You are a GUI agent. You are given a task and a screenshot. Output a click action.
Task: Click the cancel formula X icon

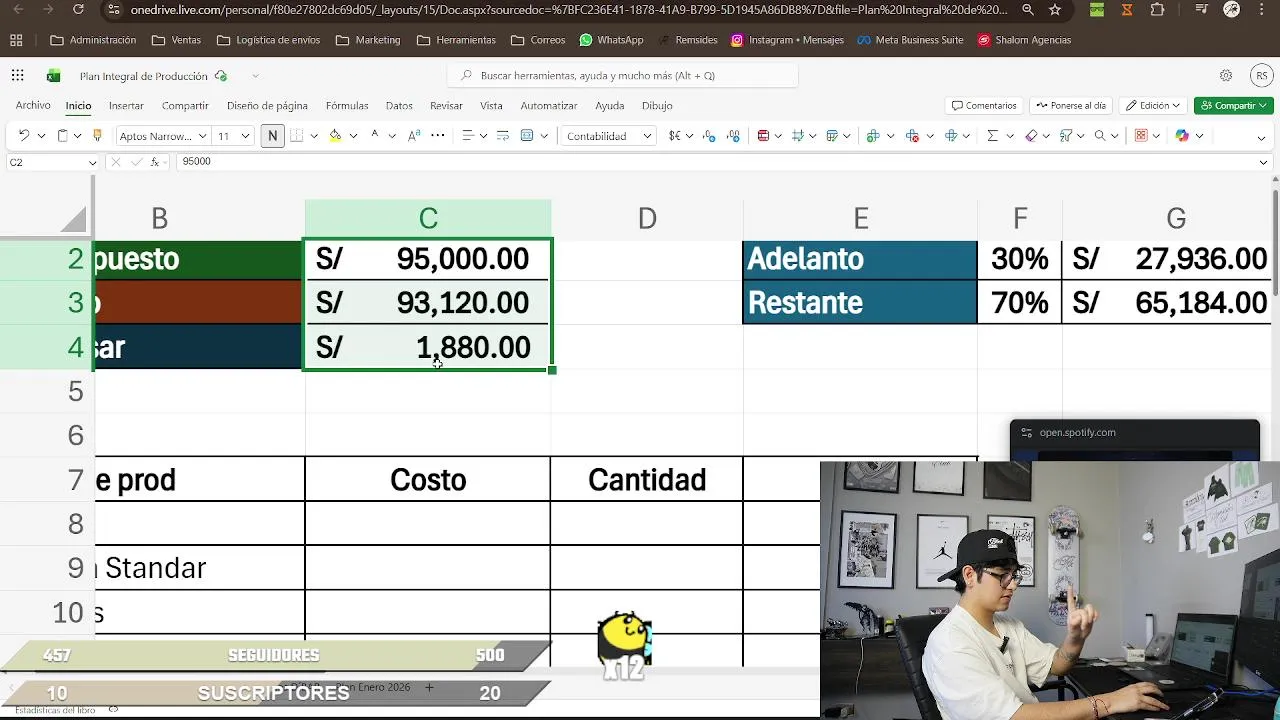click(116, 162)
